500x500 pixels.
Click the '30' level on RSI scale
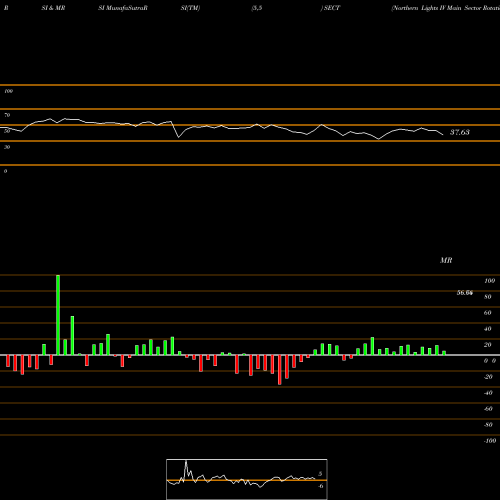tap(7, 147)
